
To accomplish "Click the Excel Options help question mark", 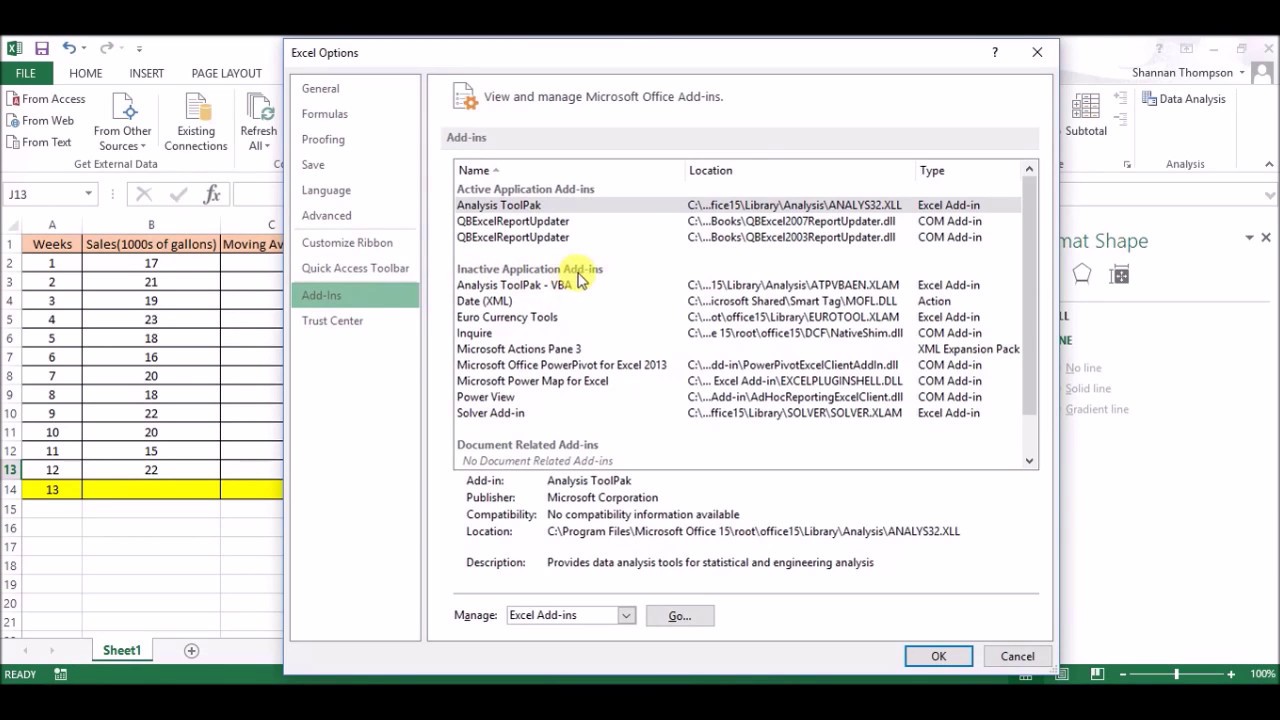I will [x=994, y=52].
